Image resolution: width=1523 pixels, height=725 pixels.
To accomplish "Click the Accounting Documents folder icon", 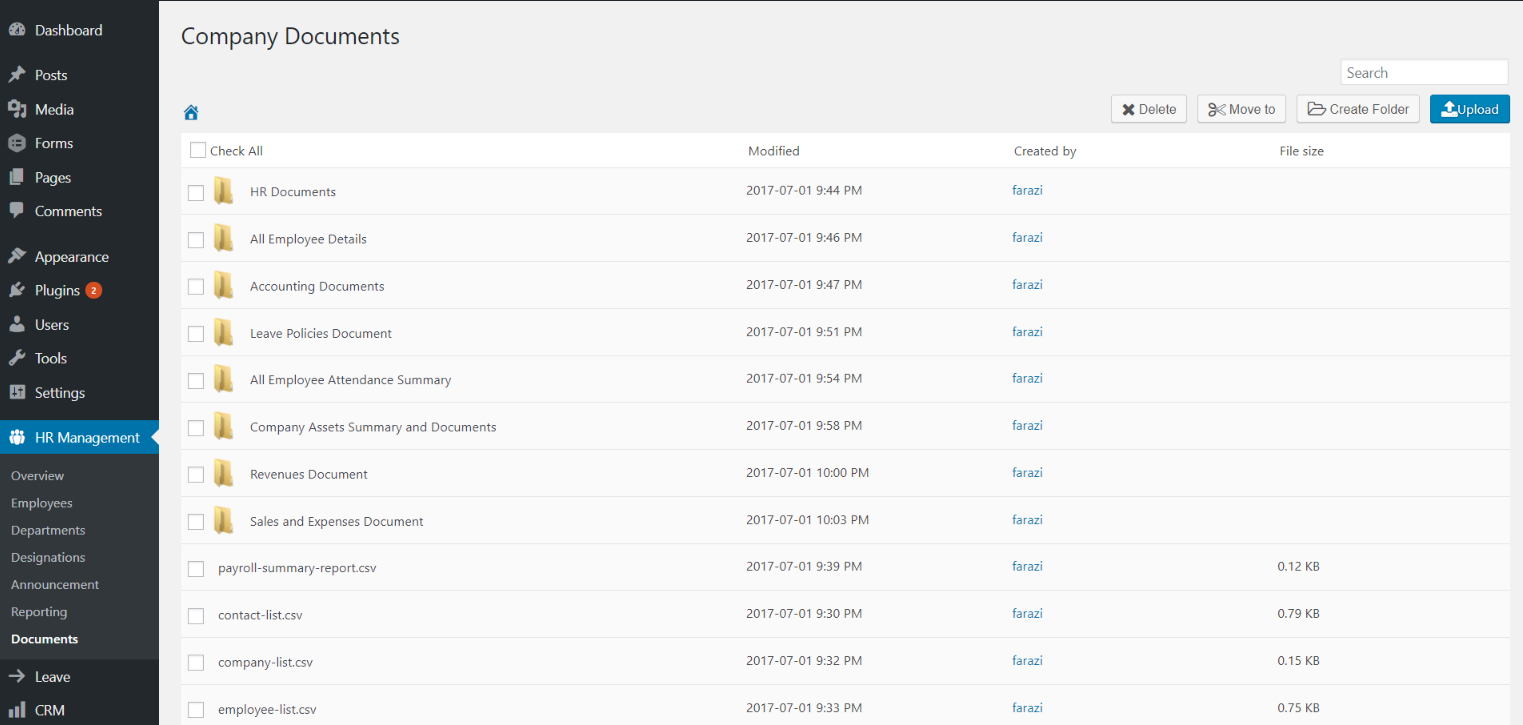I will coord(224,285).
